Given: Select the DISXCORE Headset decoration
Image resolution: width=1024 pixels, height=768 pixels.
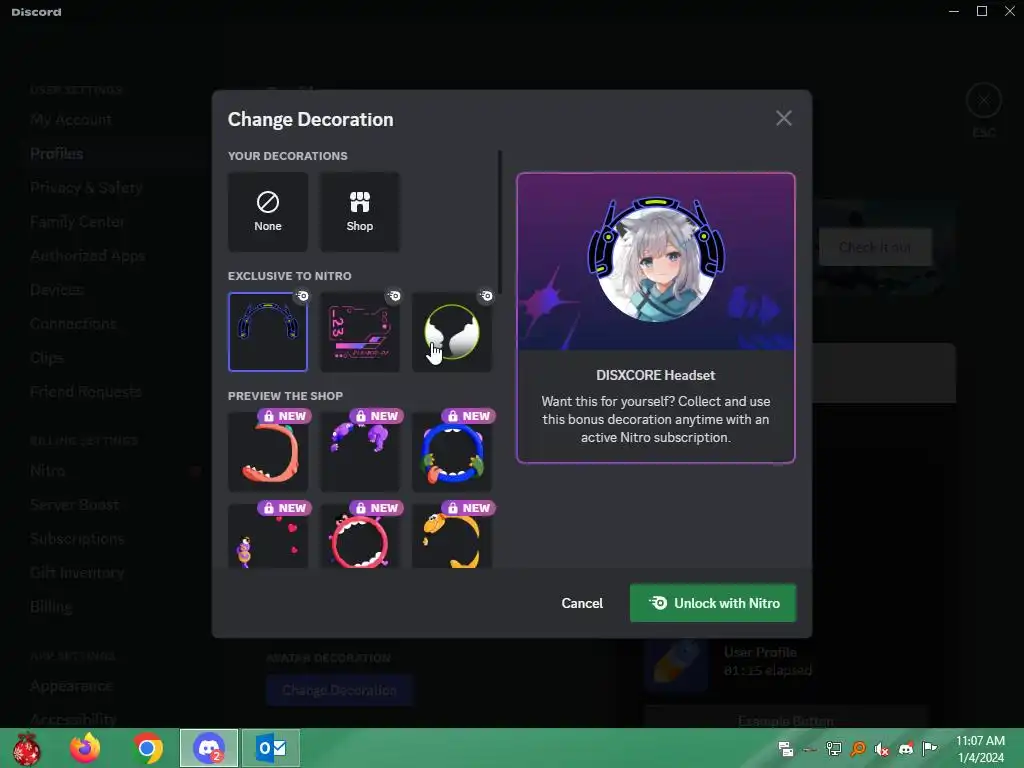Looking at the screenshot, I should [268, 332].
